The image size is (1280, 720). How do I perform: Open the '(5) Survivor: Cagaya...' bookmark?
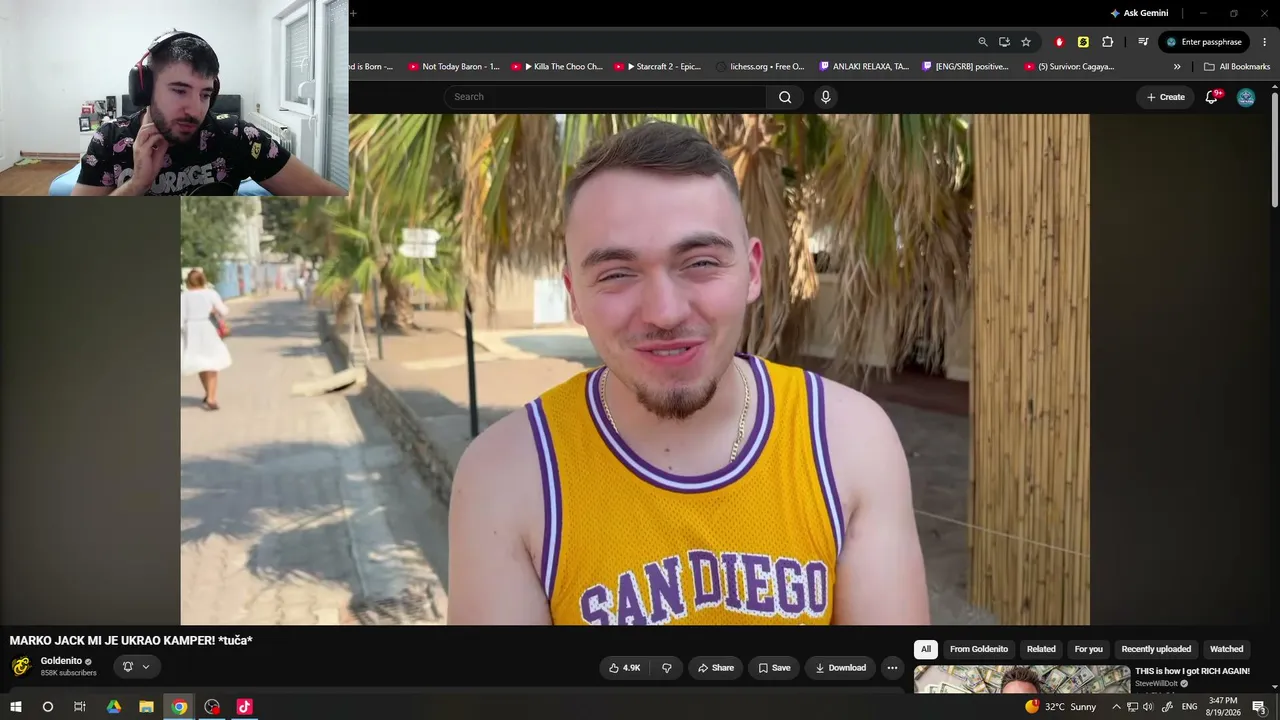click(1069, 67)
